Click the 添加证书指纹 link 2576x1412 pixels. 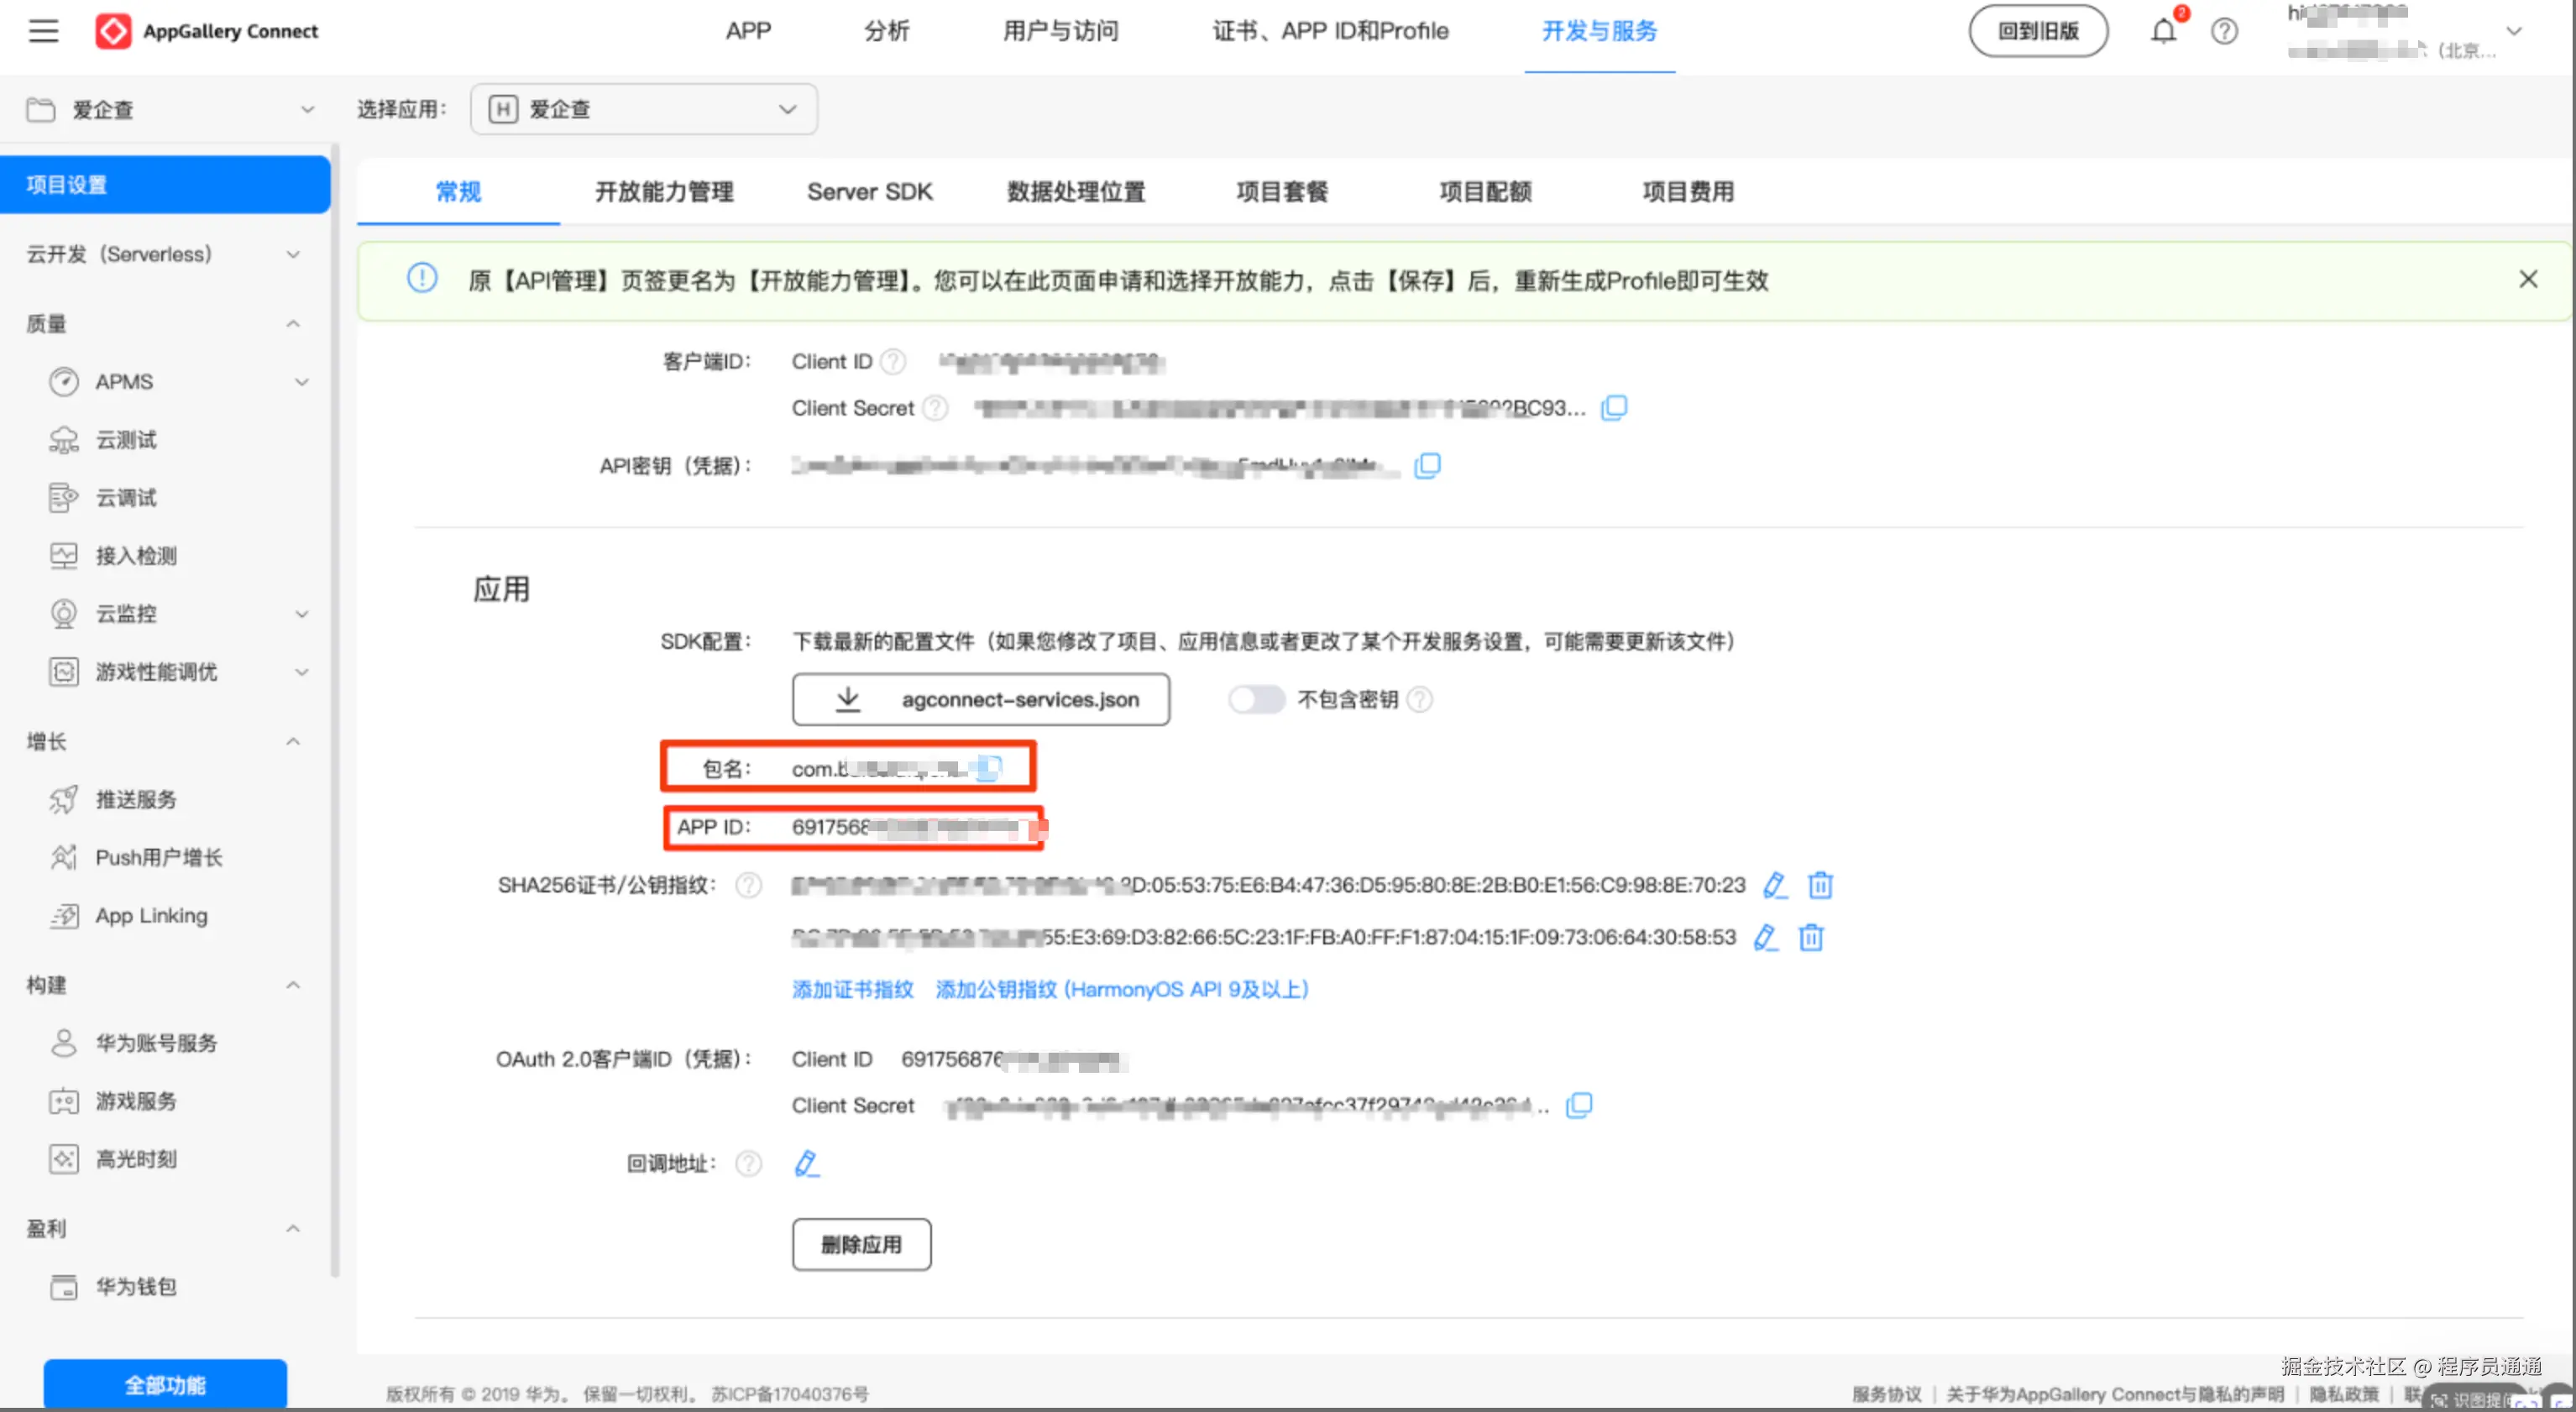pos(852,989)
